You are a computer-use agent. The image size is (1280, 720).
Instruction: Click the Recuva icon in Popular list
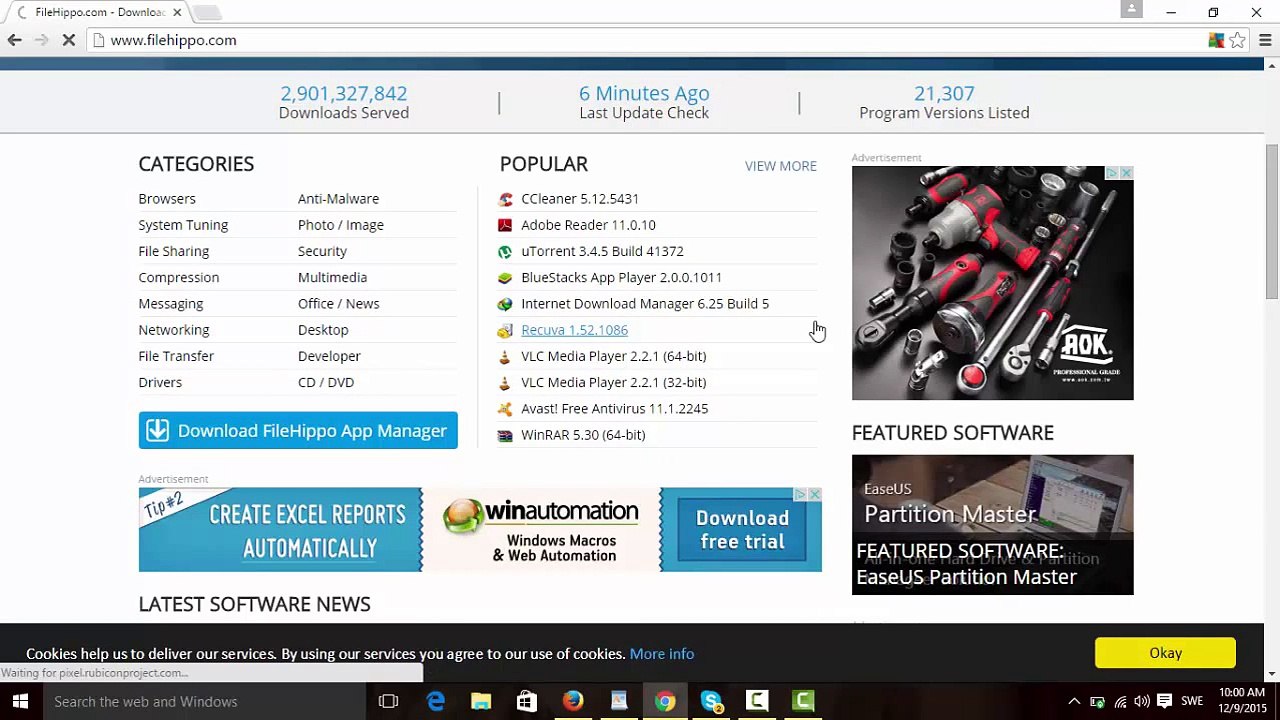click(505, 330)
